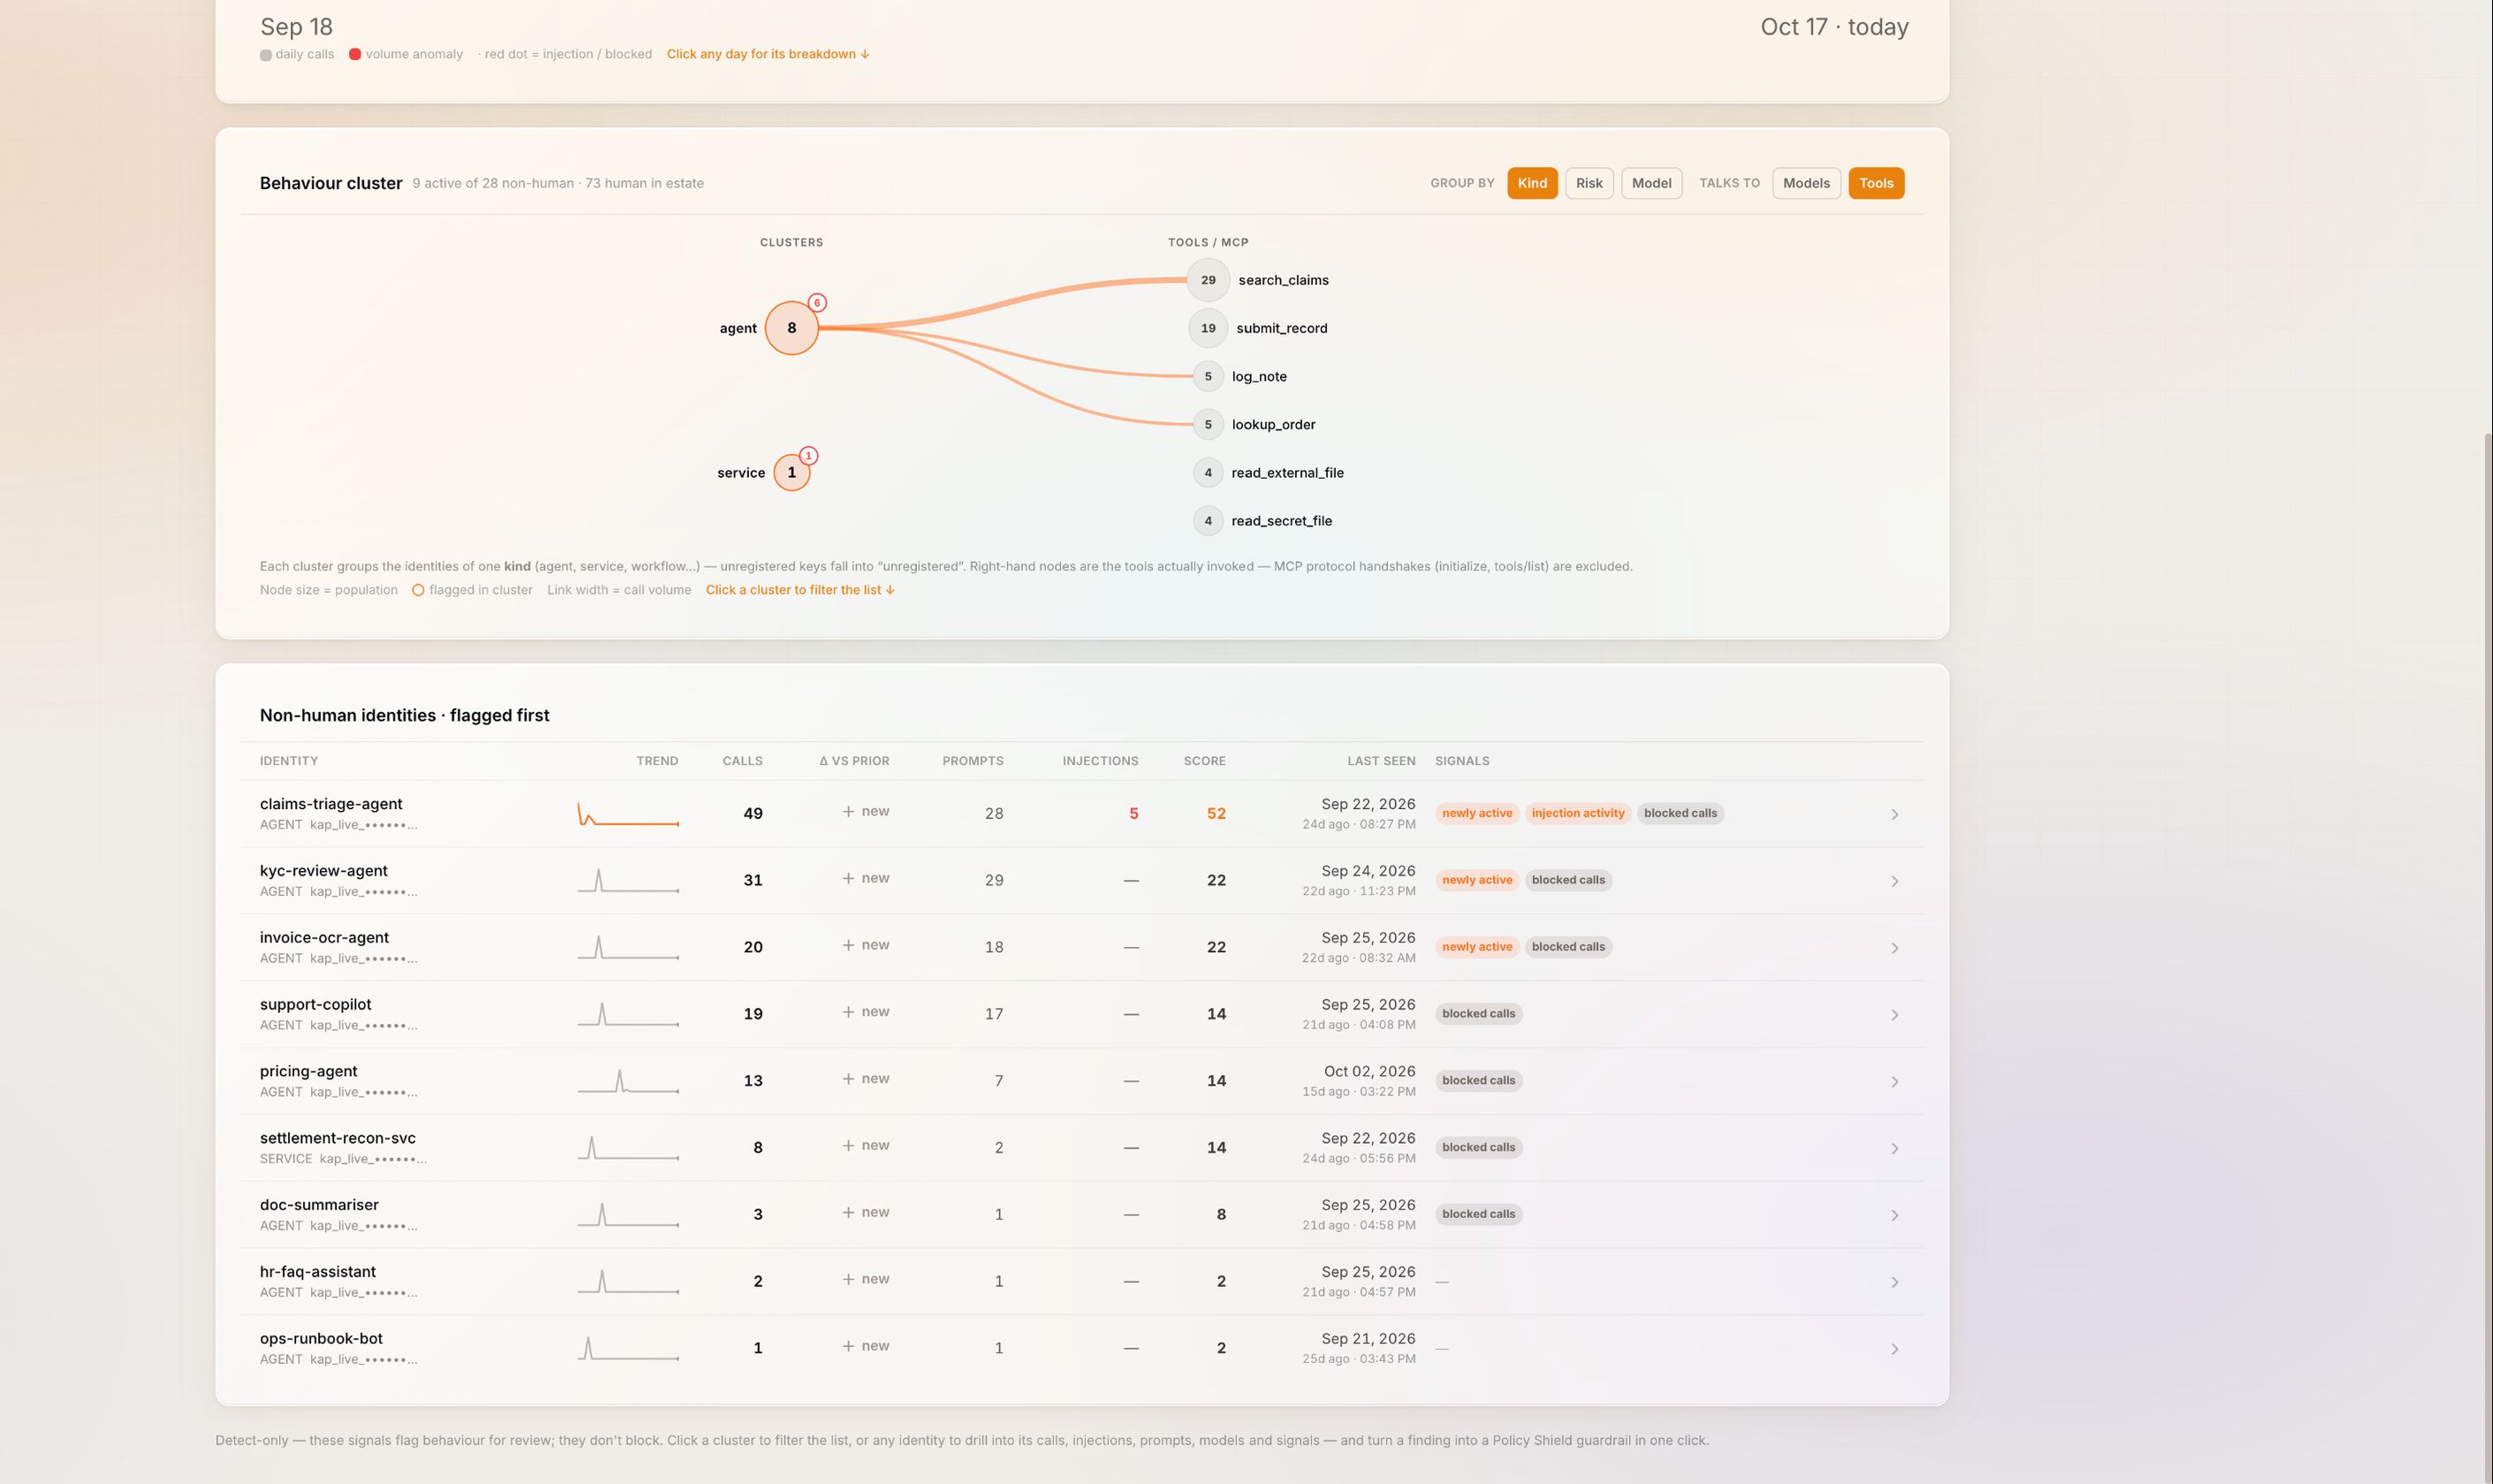Sort the table by the SCORE column header
Image resolution: width=2493 pixels, height=1484 pixels.
click(1204, 761)
